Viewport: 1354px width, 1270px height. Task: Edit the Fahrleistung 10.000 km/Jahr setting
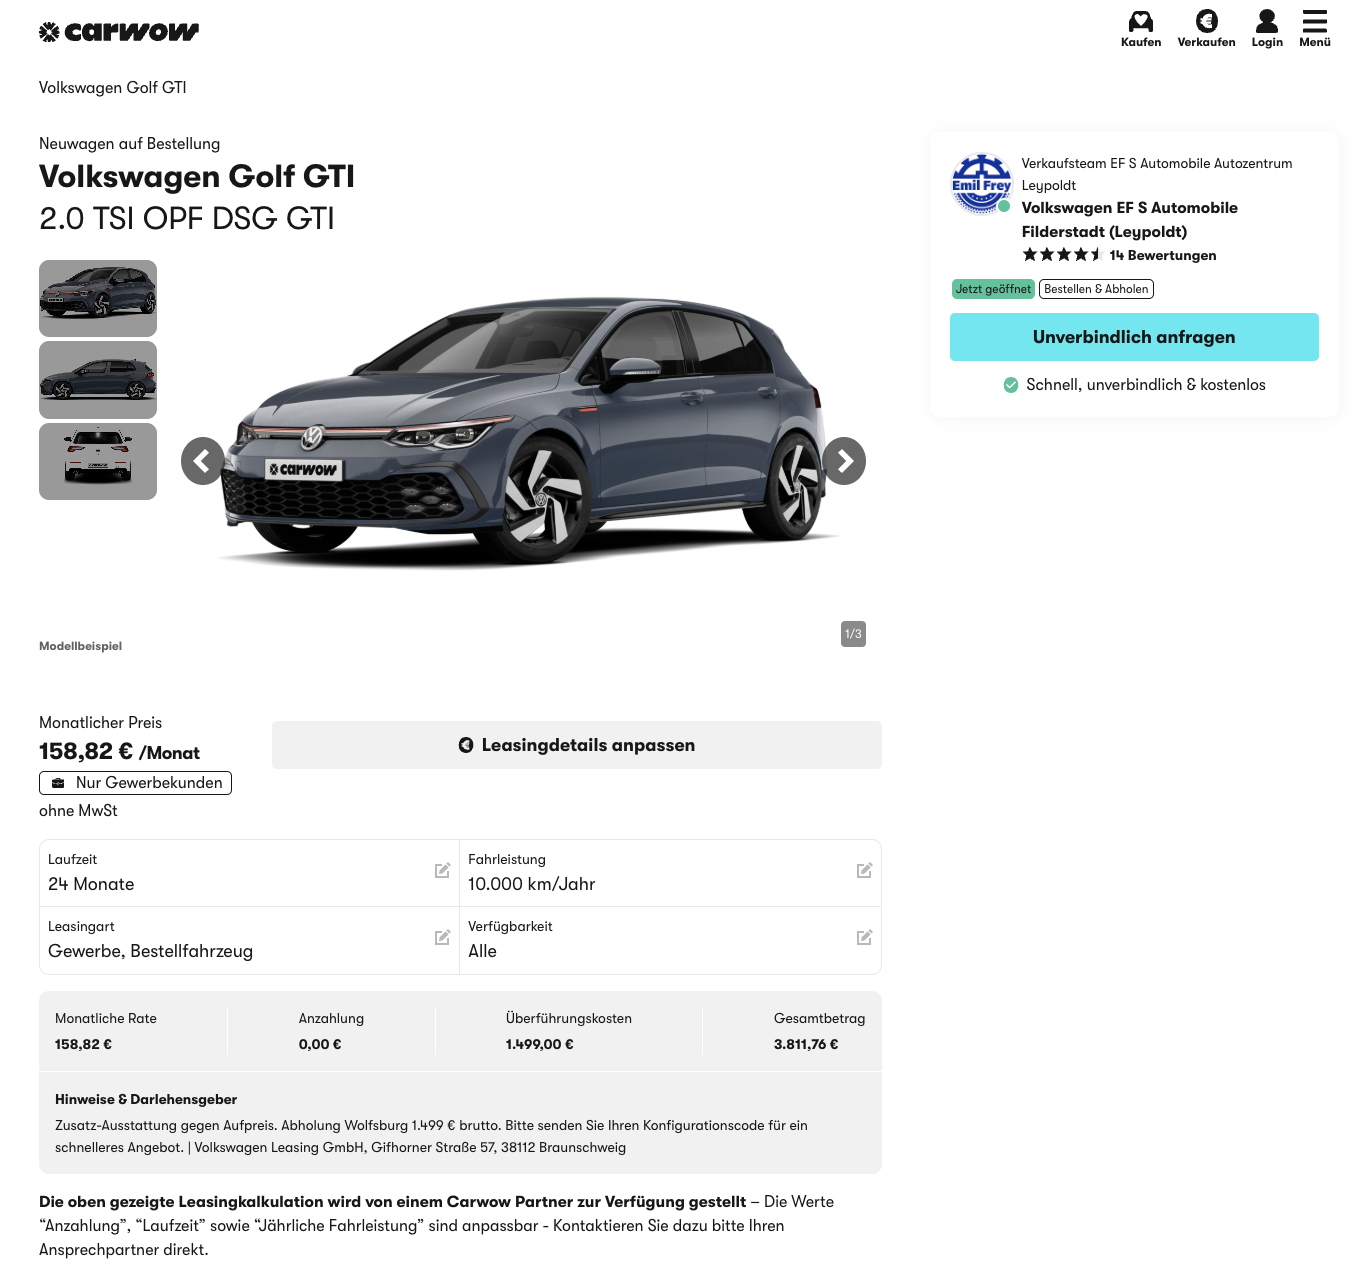(x=864, y=871)
